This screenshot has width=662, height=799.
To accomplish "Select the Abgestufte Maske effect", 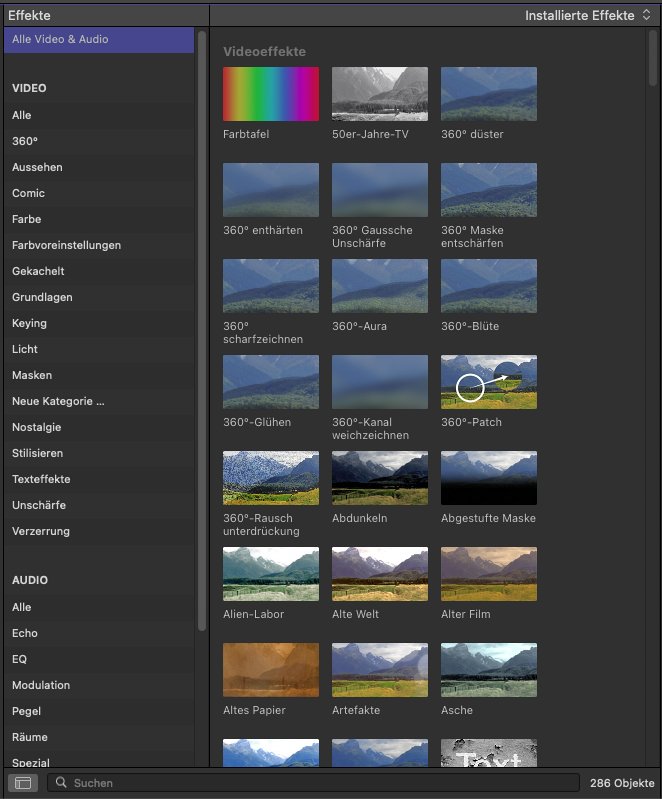I will point(489,478).
